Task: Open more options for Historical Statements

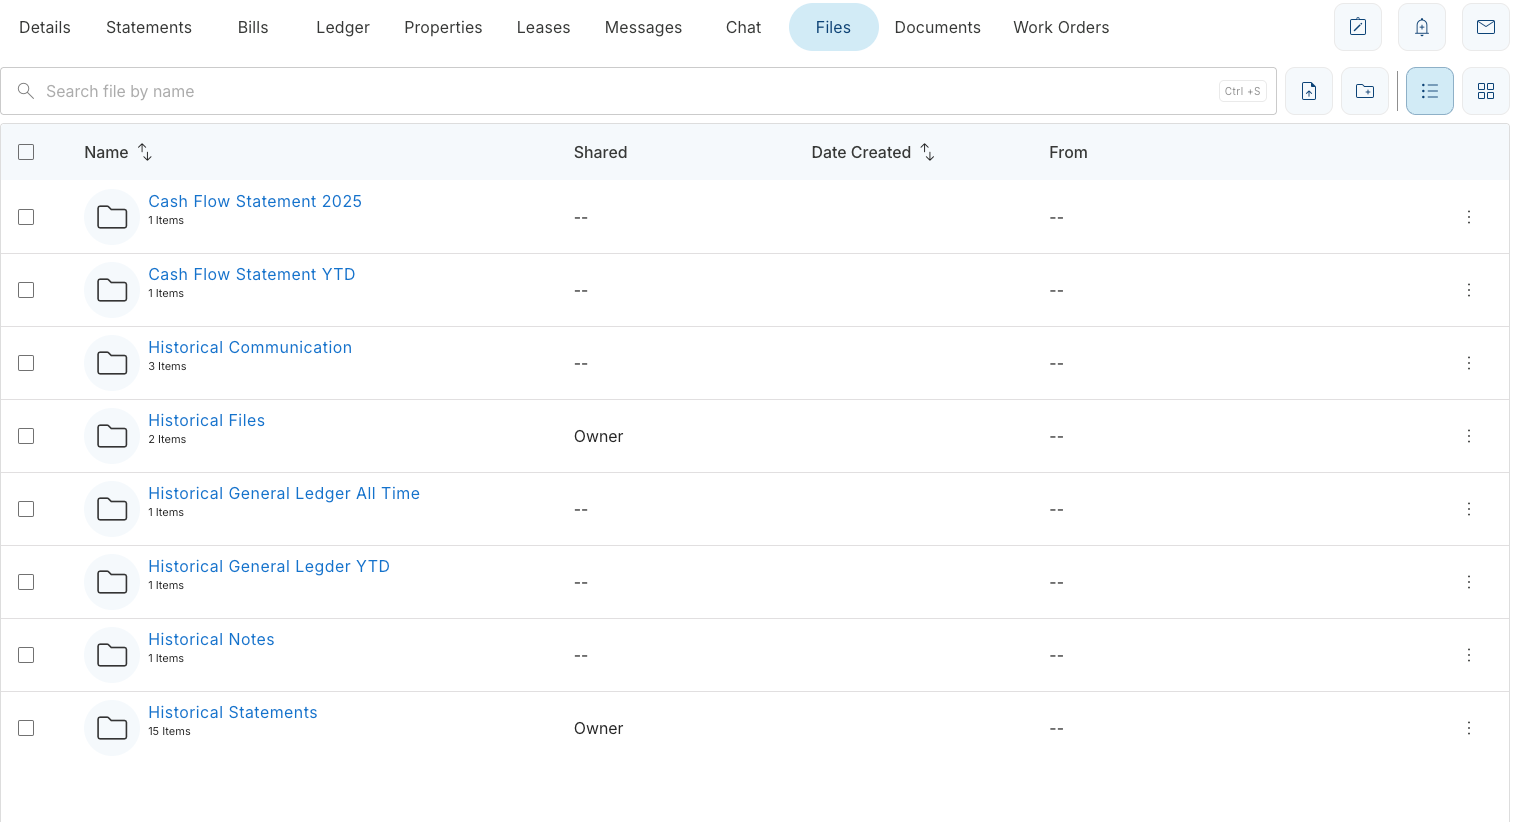Action: (x=1469, y=728)
